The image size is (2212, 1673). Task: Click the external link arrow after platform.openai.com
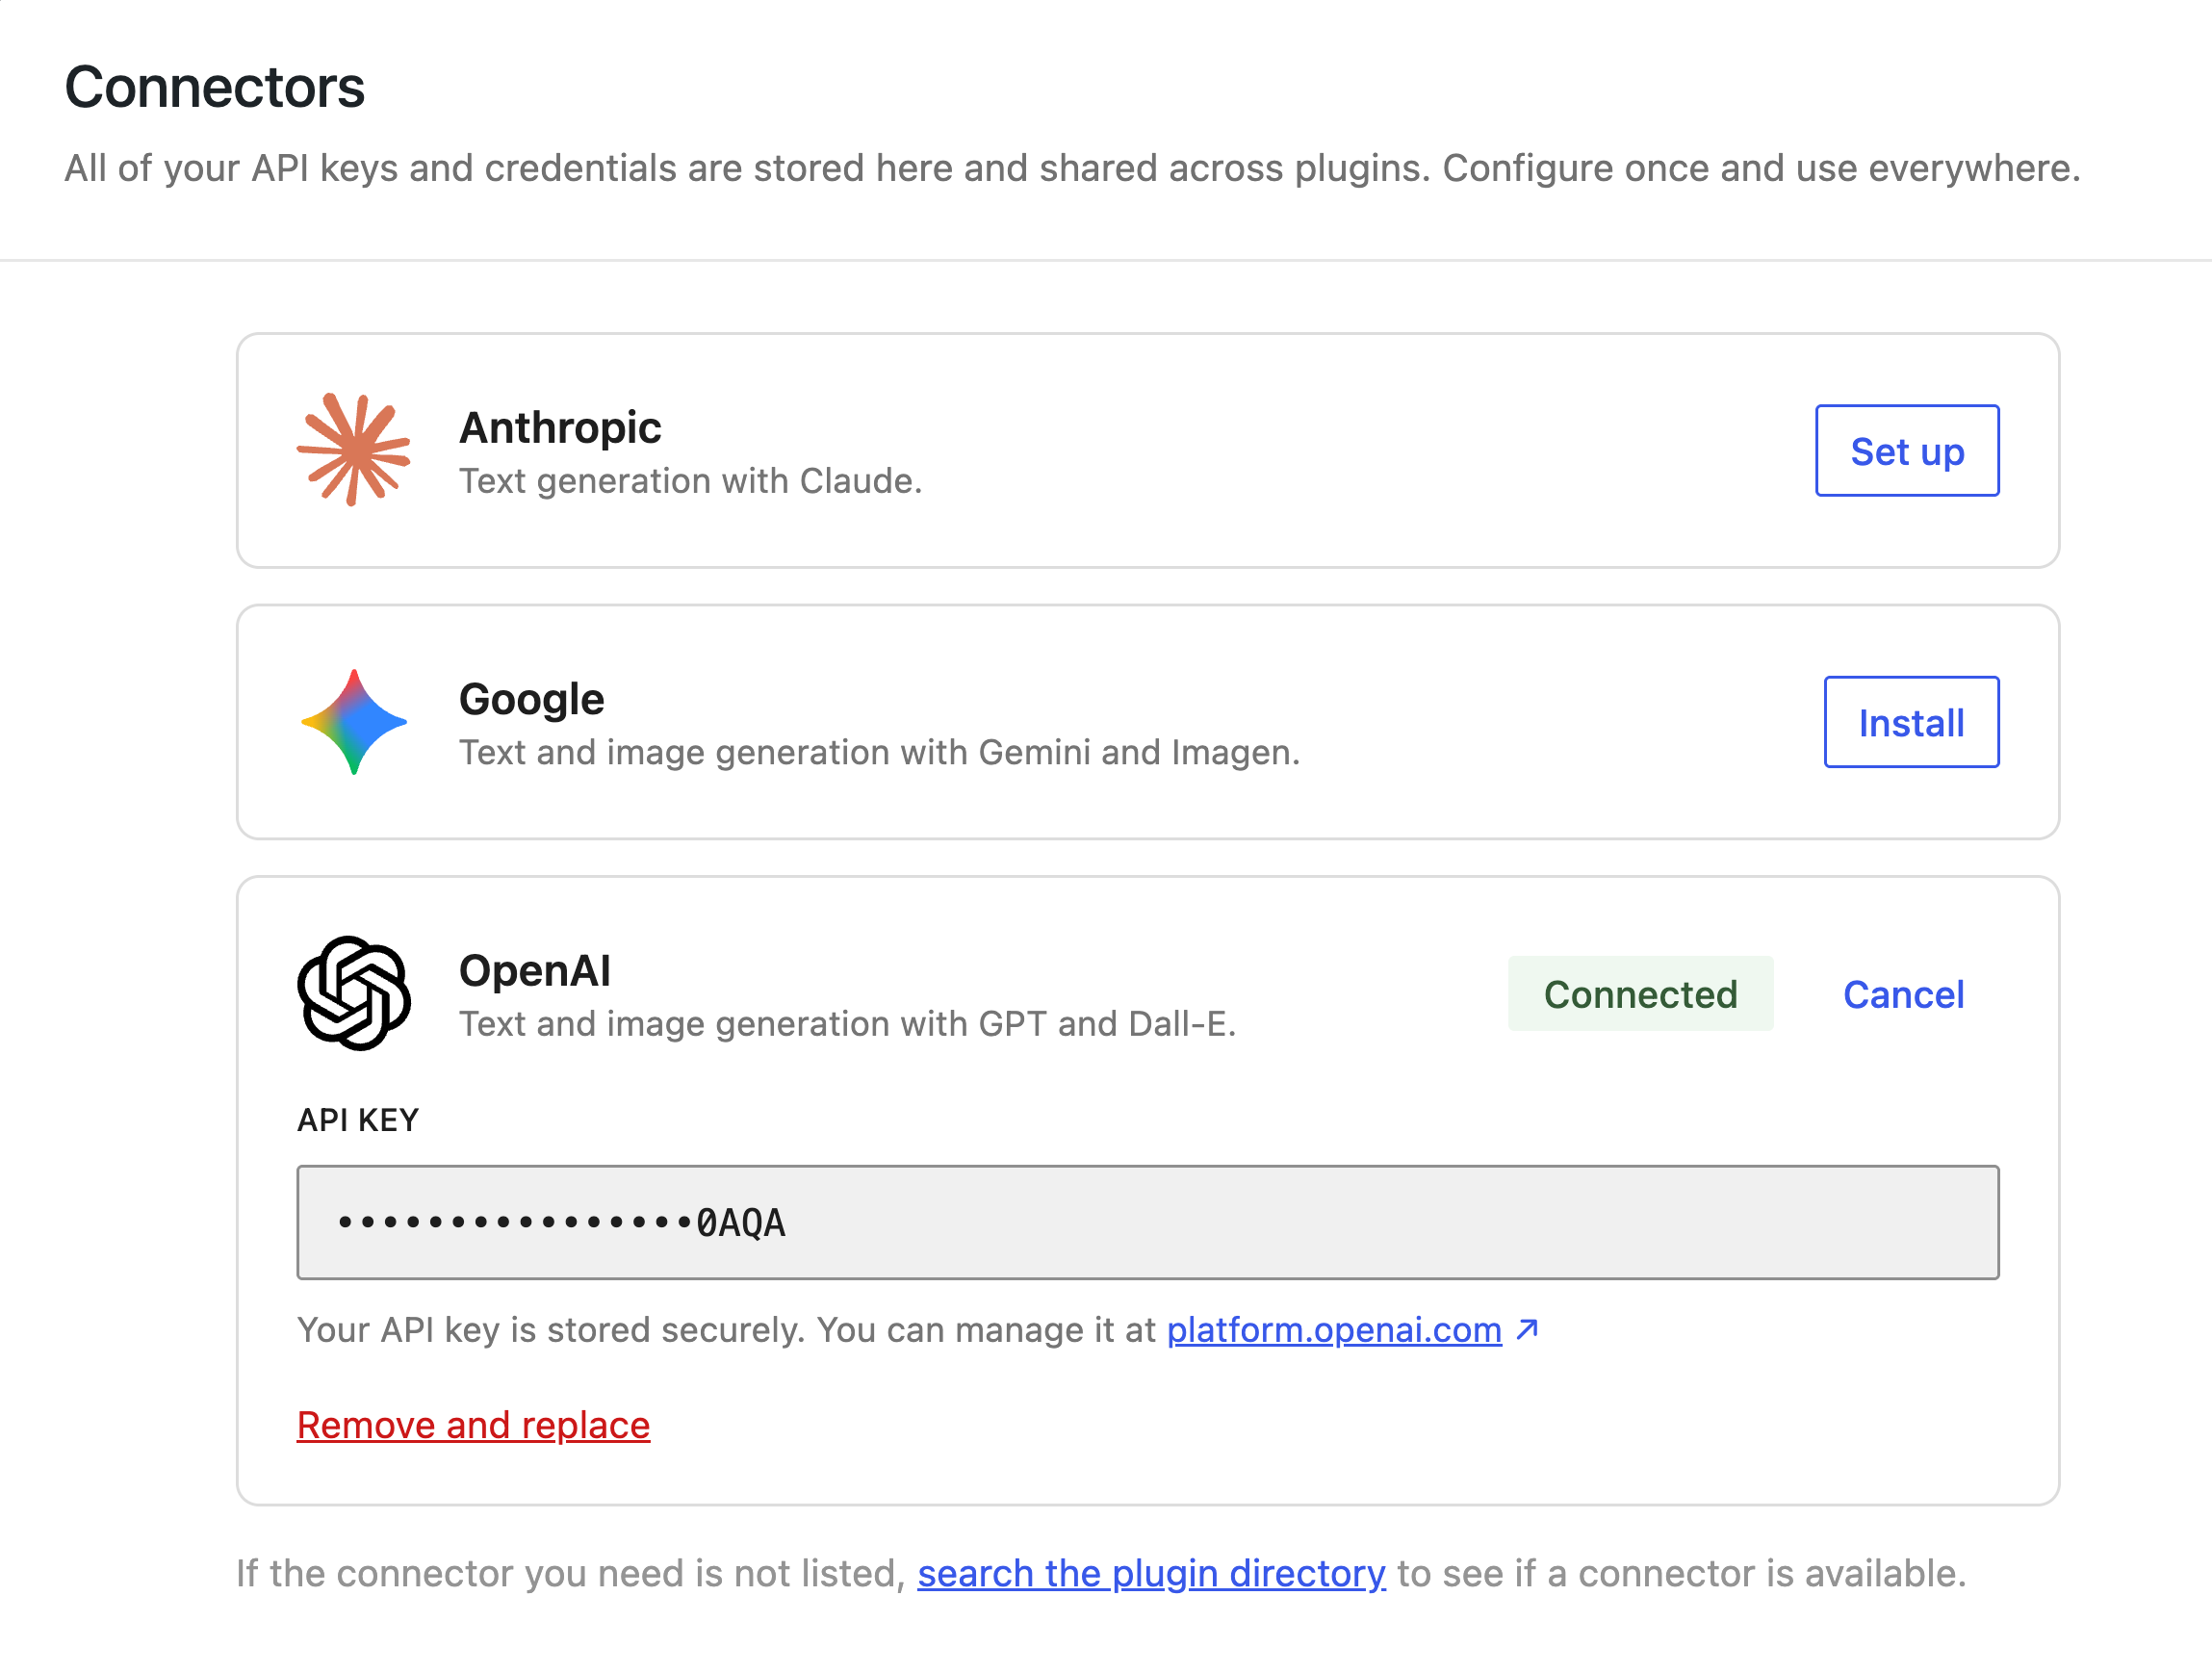1527,1329
